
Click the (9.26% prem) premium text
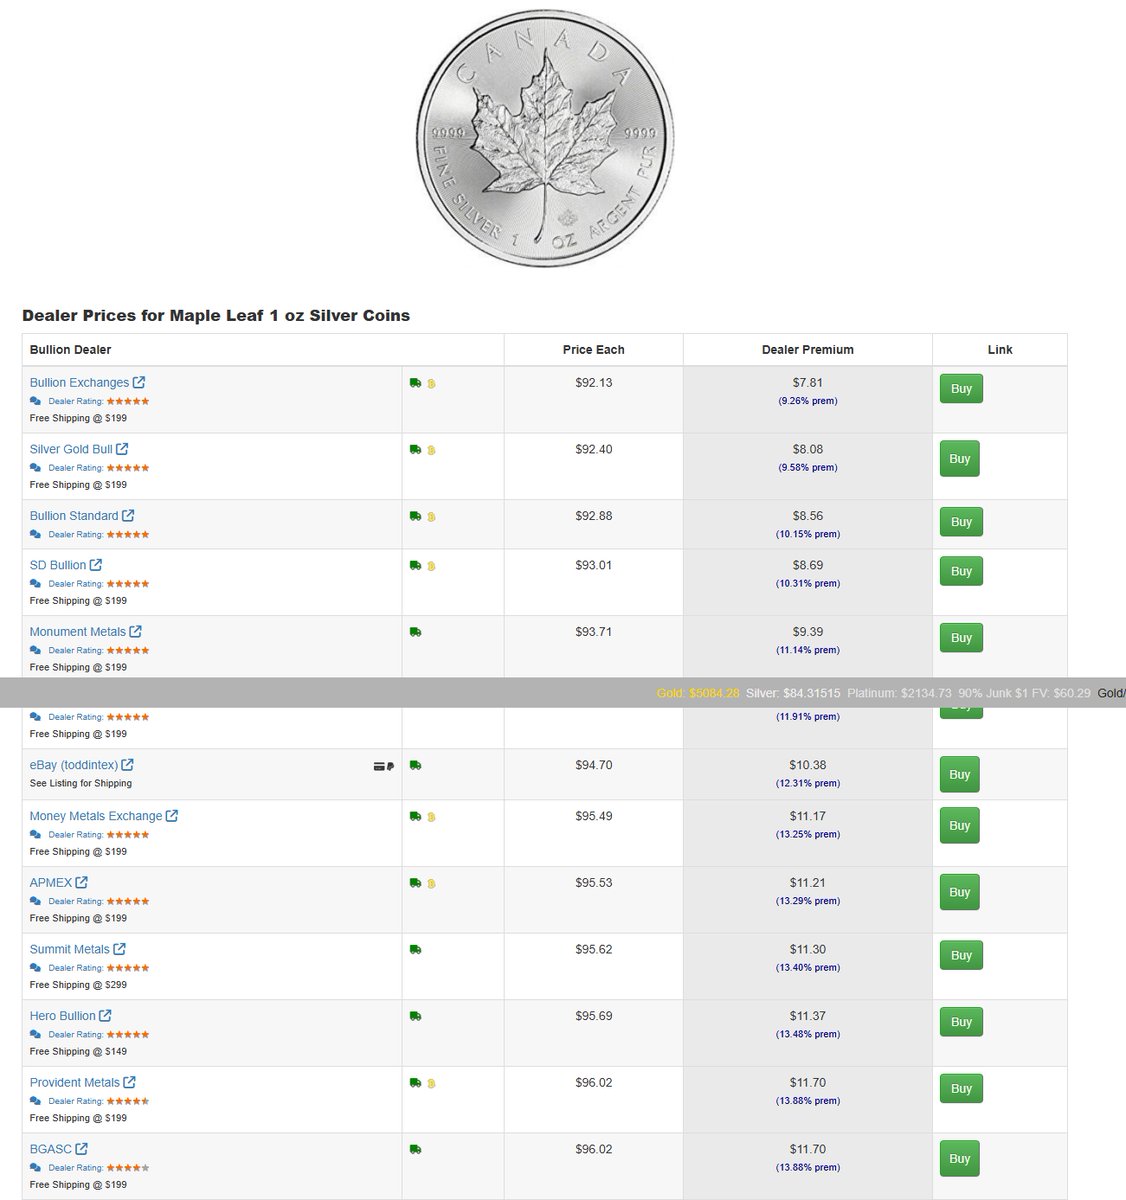808,401
